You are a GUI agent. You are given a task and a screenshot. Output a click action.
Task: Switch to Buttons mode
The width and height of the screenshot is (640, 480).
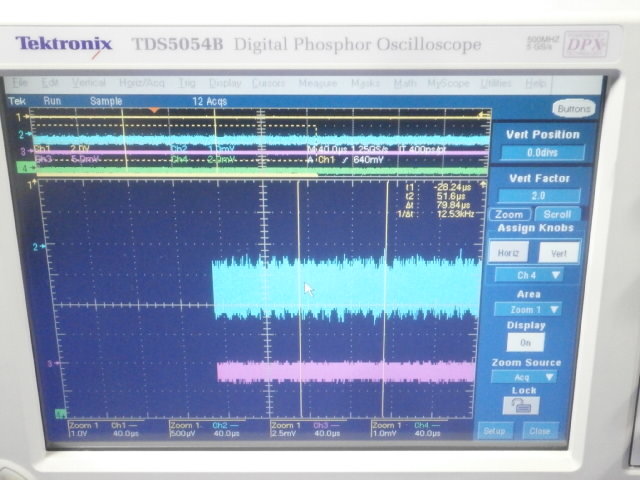tap(573, 109)
